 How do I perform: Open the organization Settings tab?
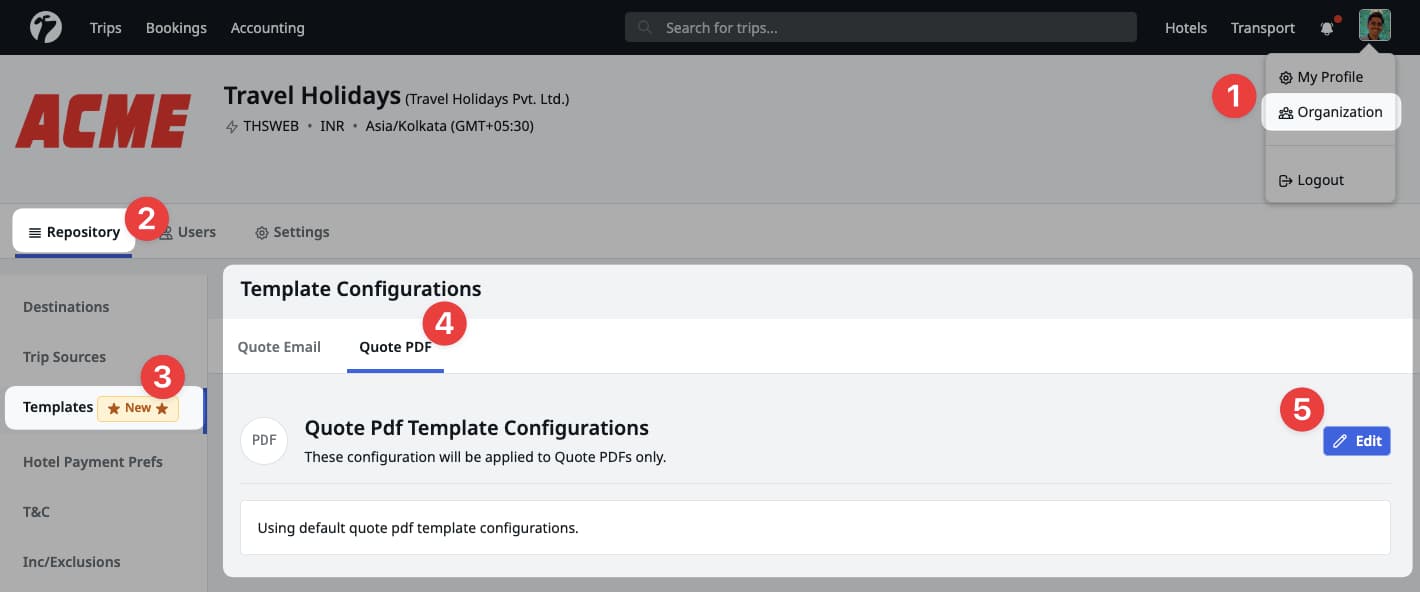[292, 232]
